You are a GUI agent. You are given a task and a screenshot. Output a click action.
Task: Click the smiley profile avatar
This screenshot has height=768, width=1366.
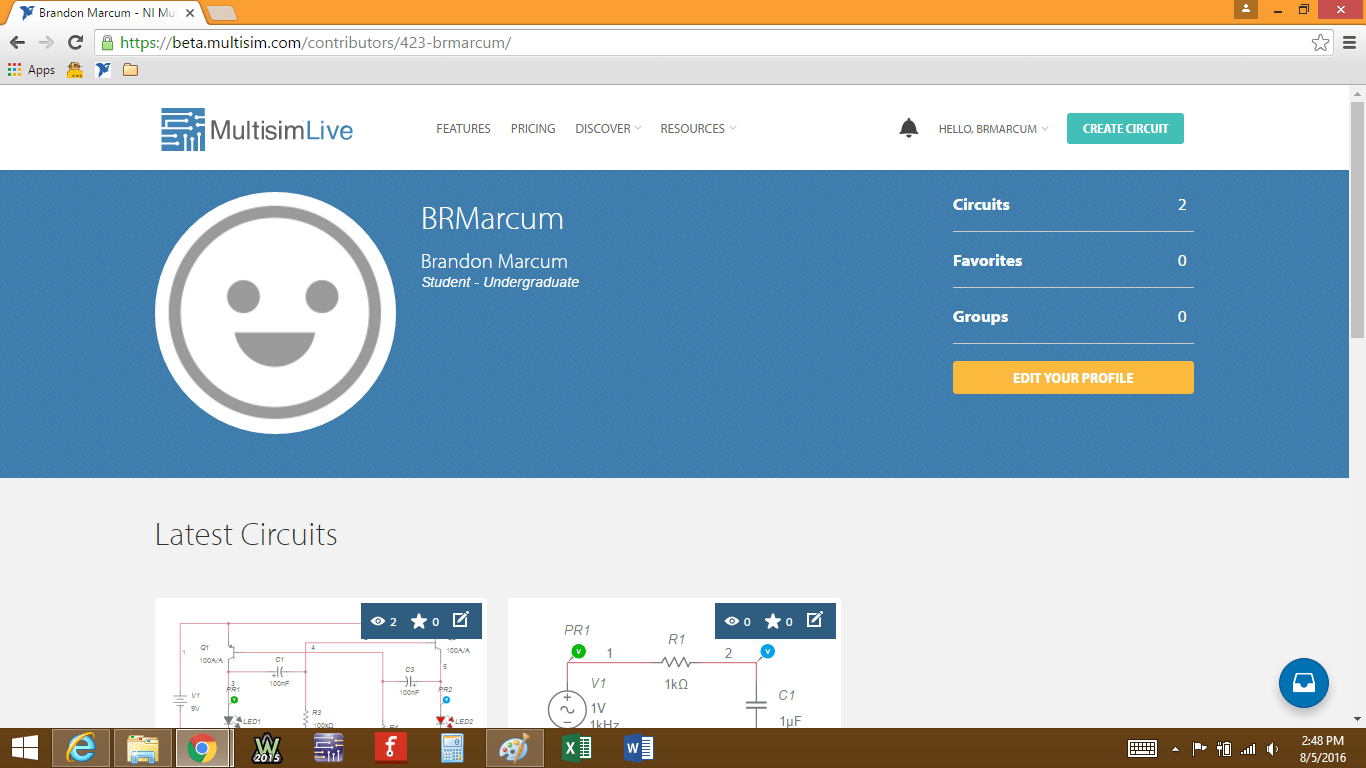click(x=275, y=313)
